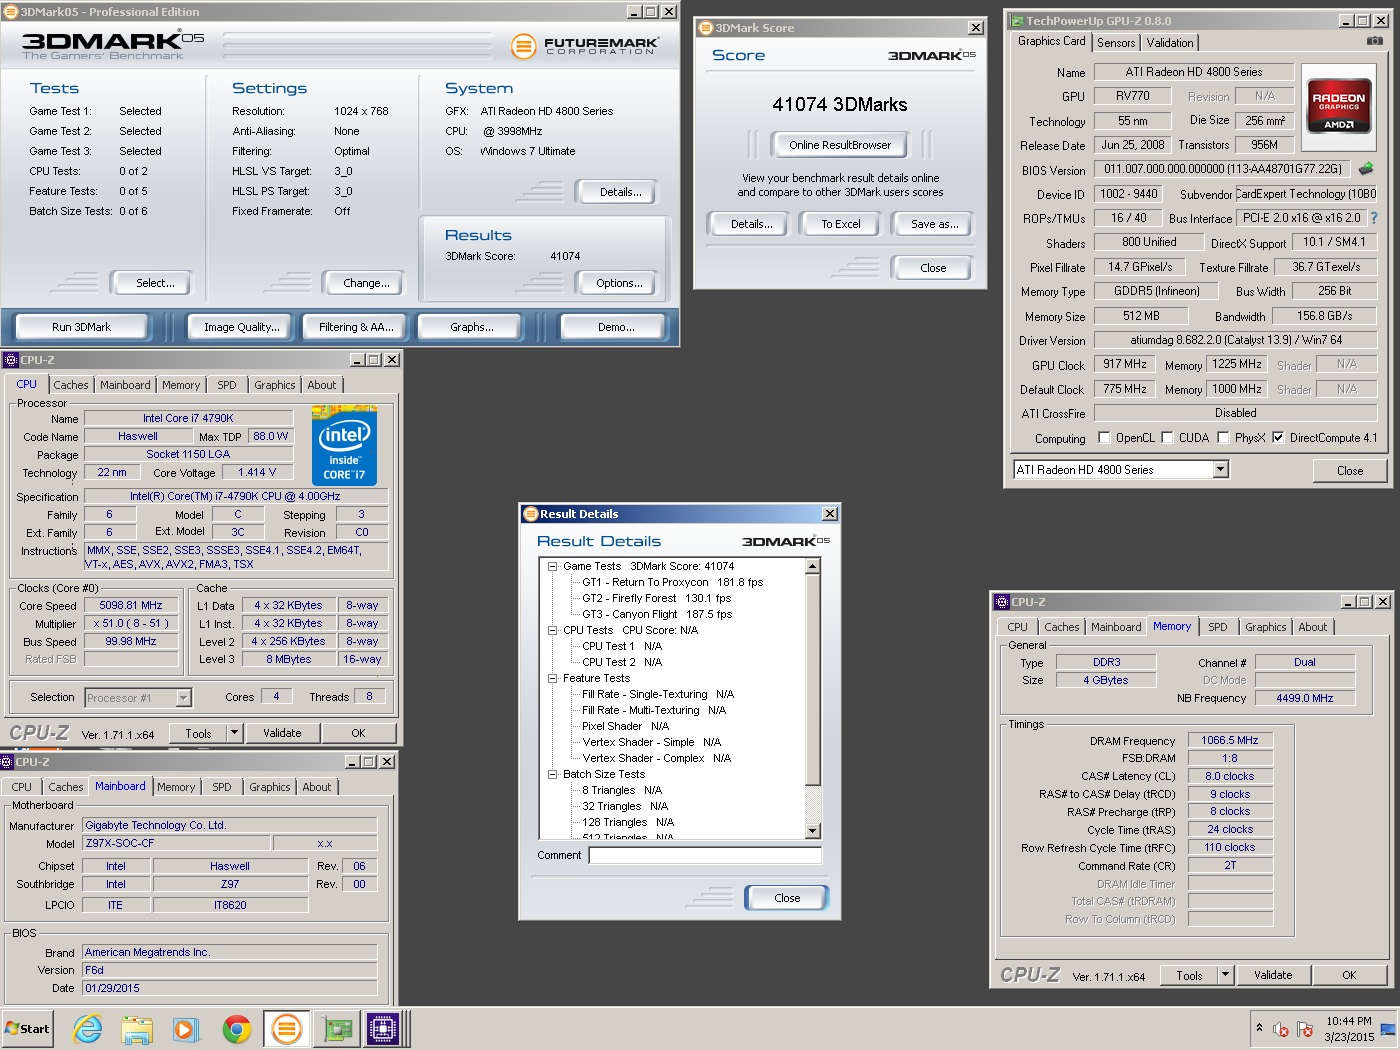Collapse the Game Tests tree node
The height and width of the screenshot is (1050, 1400).
552,566
